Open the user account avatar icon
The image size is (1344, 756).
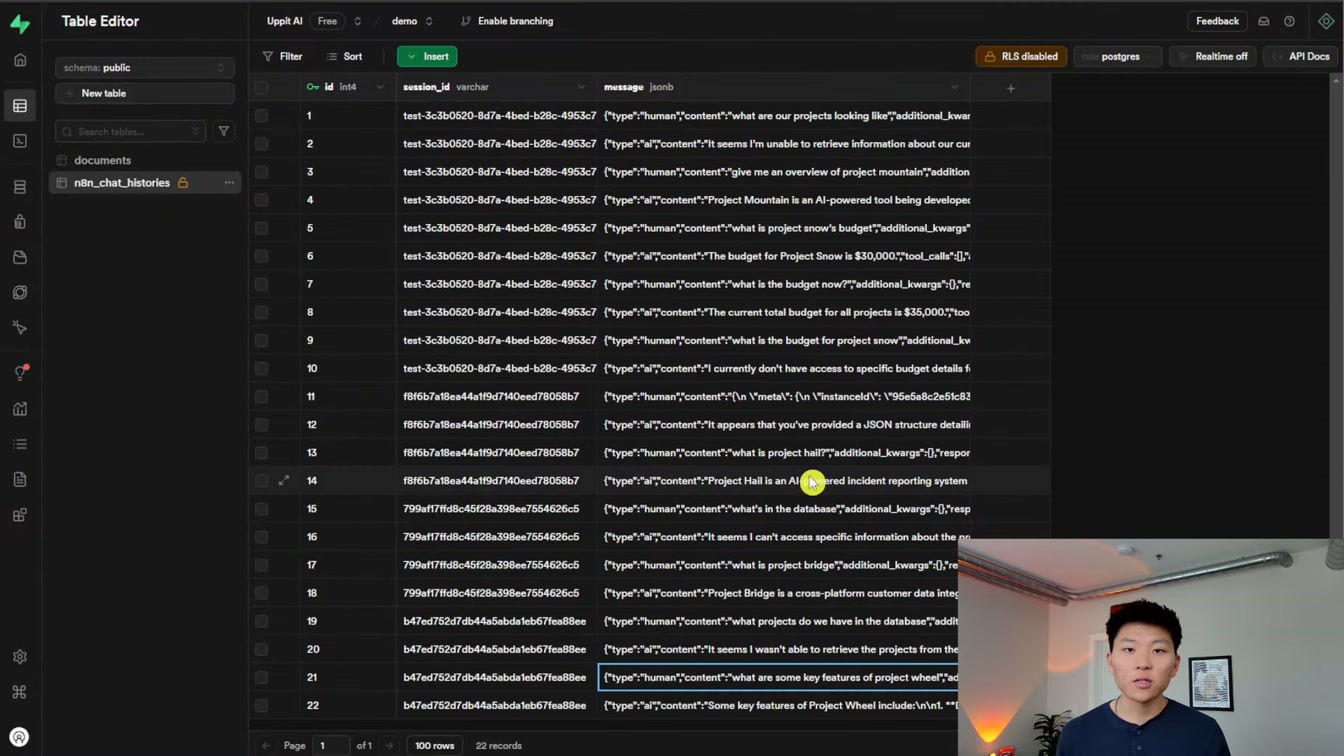coord(19,737)
